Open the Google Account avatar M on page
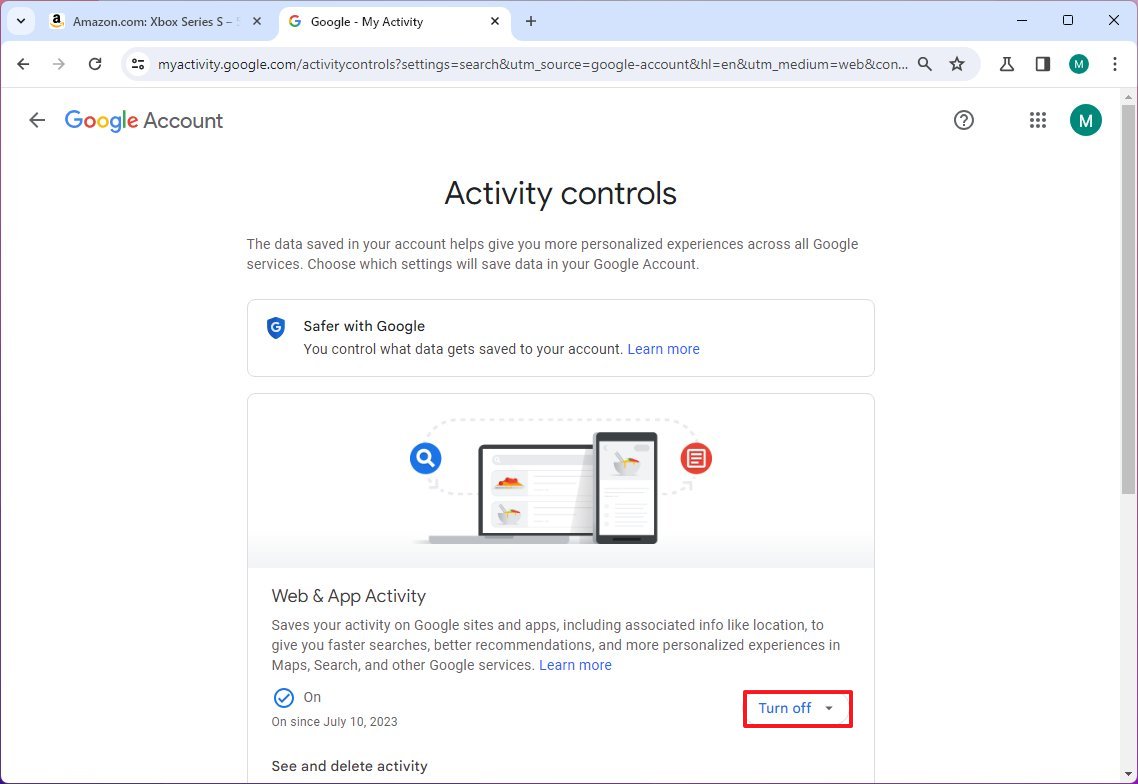Screen dimensions: 1138x784 click(1086, 121)
